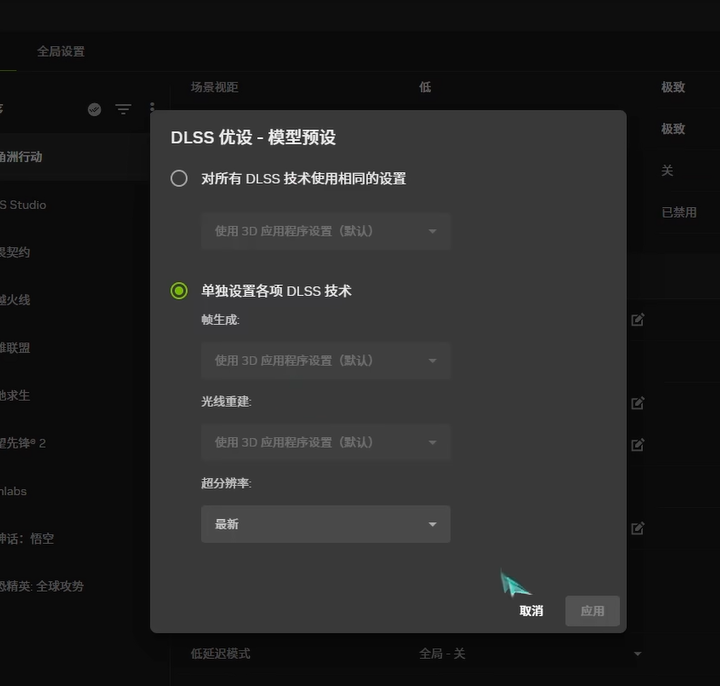Click the edit icon beside the 超分辨率 dropdown
This screenshot has width=720, height=686.
coord(638,528)
